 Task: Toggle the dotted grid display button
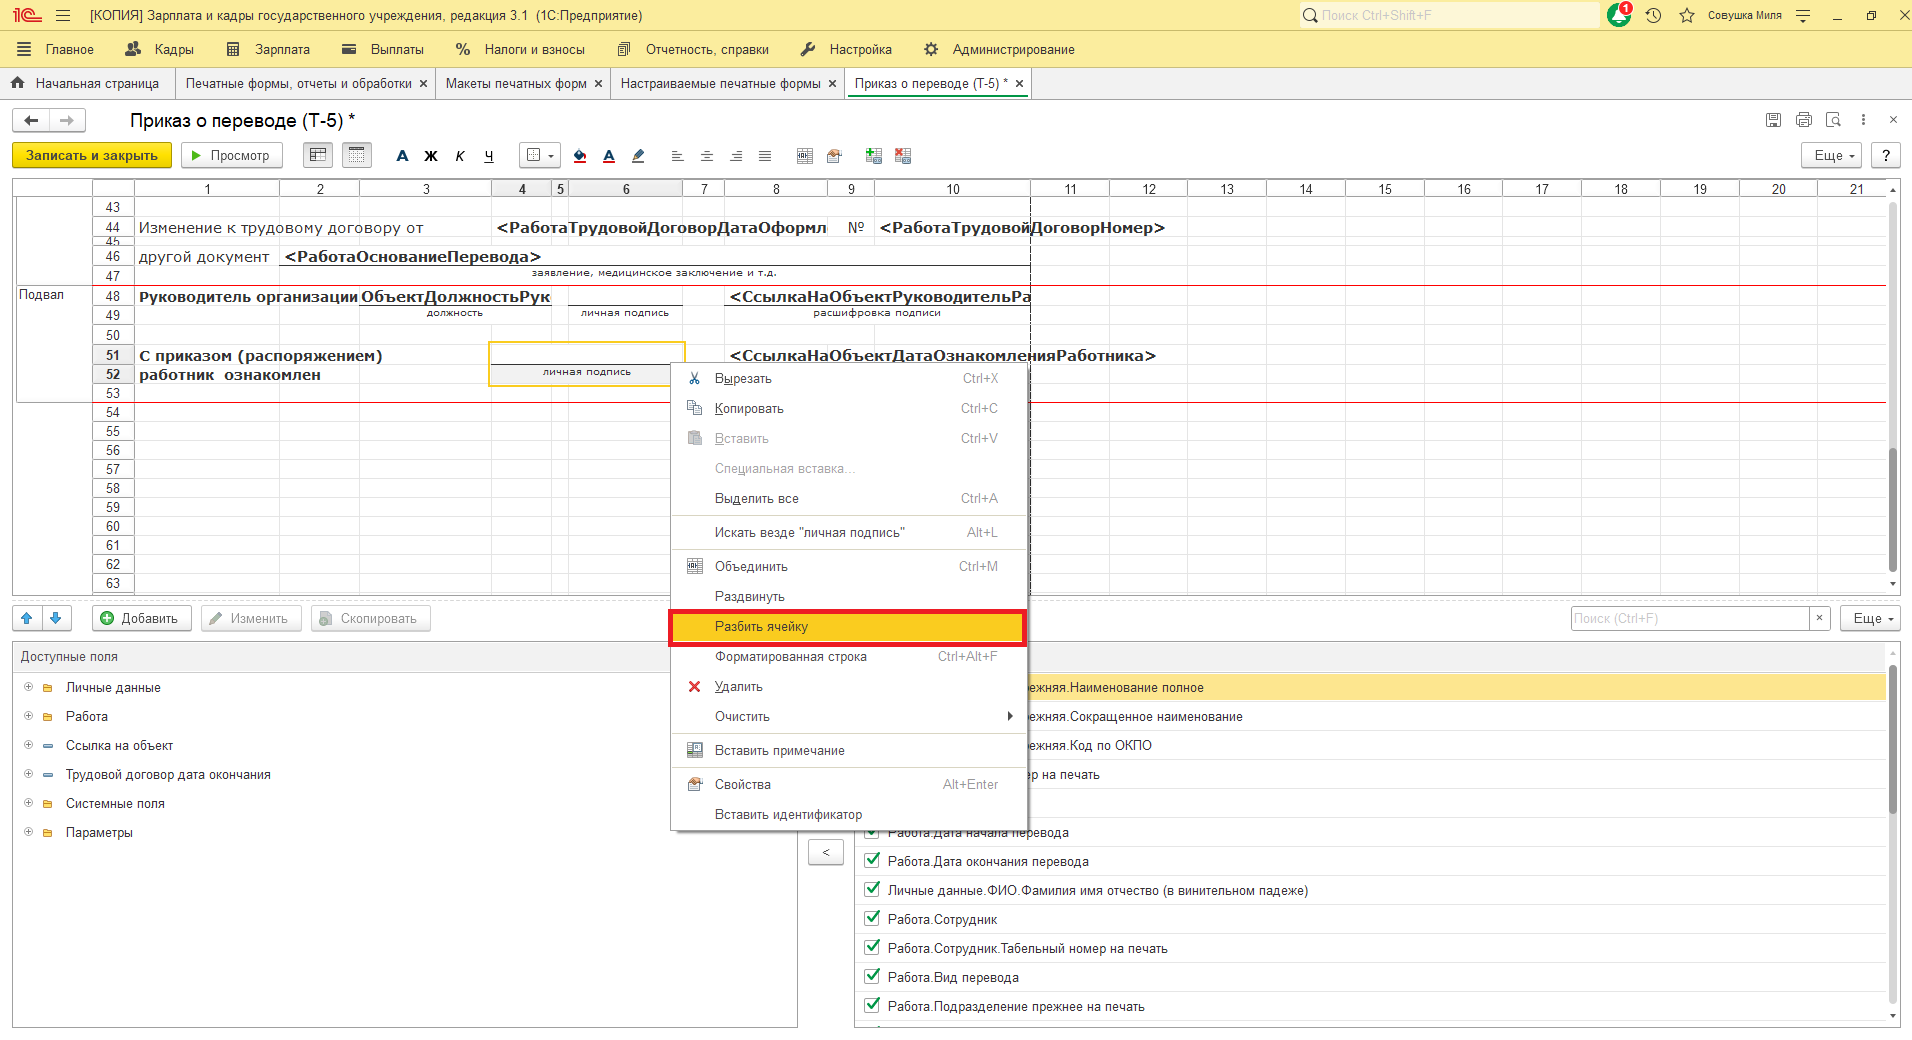point(356,155)
